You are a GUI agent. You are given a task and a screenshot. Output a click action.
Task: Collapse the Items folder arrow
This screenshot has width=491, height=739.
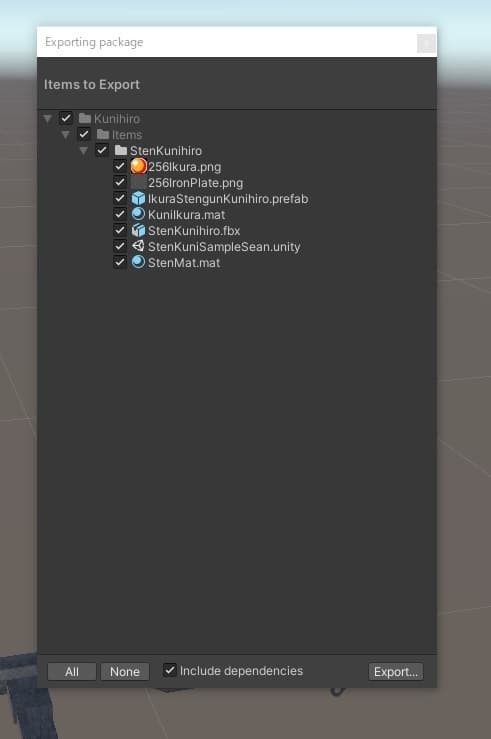65,135
